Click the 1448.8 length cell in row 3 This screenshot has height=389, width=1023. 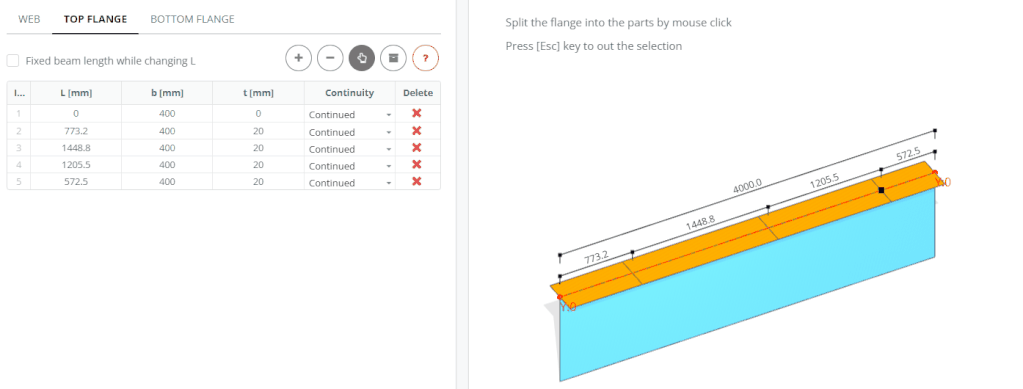click(76, 149)
